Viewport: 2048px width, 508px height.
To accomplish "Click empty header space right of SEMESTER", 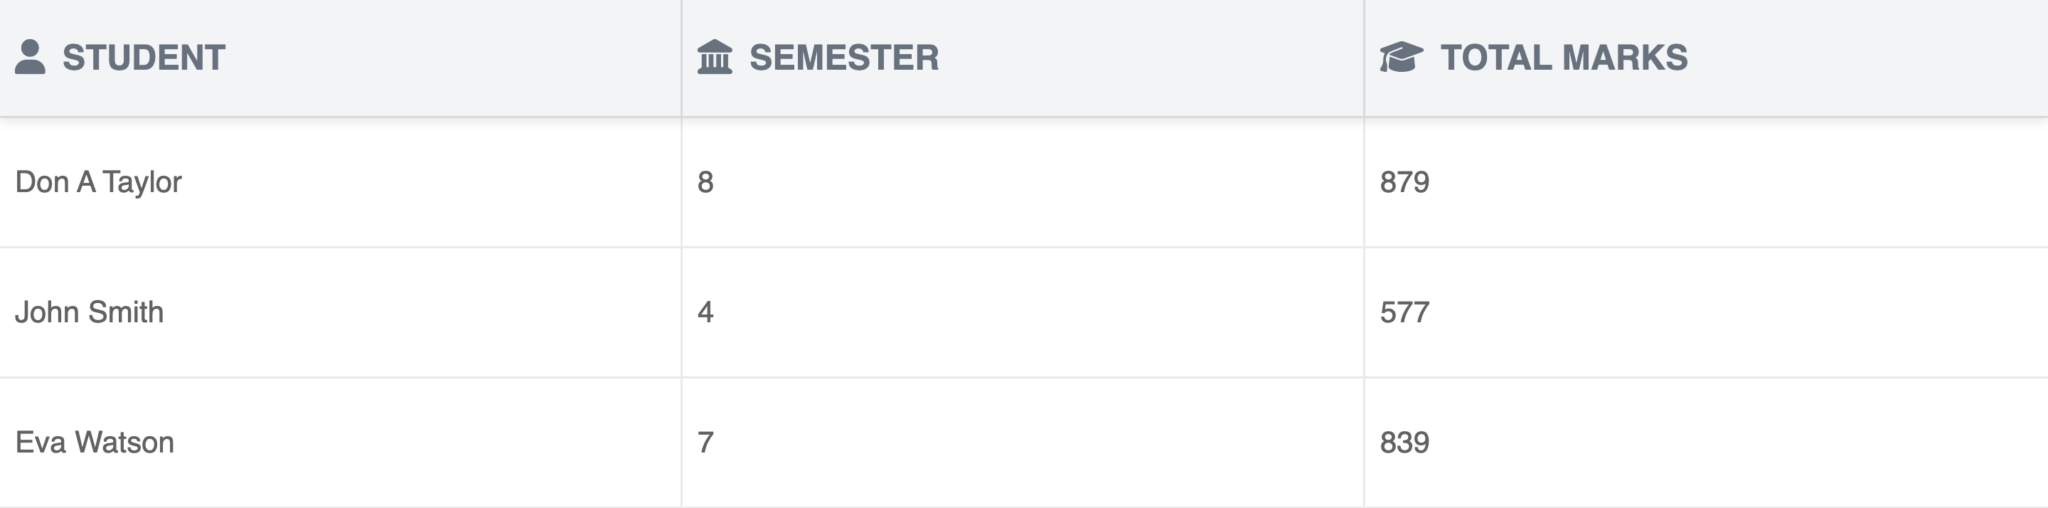I will pyautogui.click(x=1150, y=57).
